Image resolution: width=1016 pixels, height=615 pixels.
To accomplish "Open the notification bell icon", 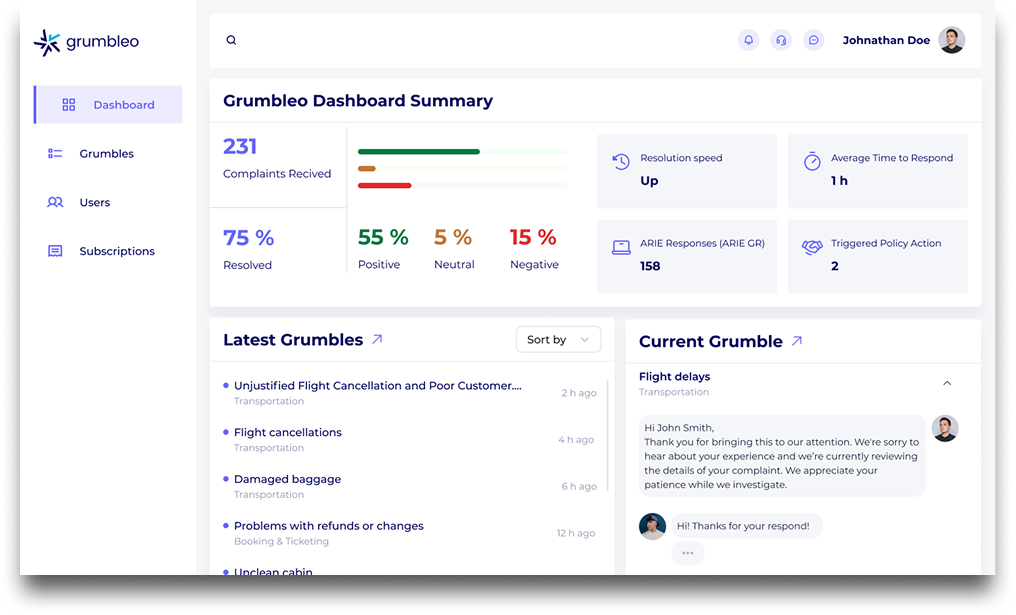I will point(748,40).
